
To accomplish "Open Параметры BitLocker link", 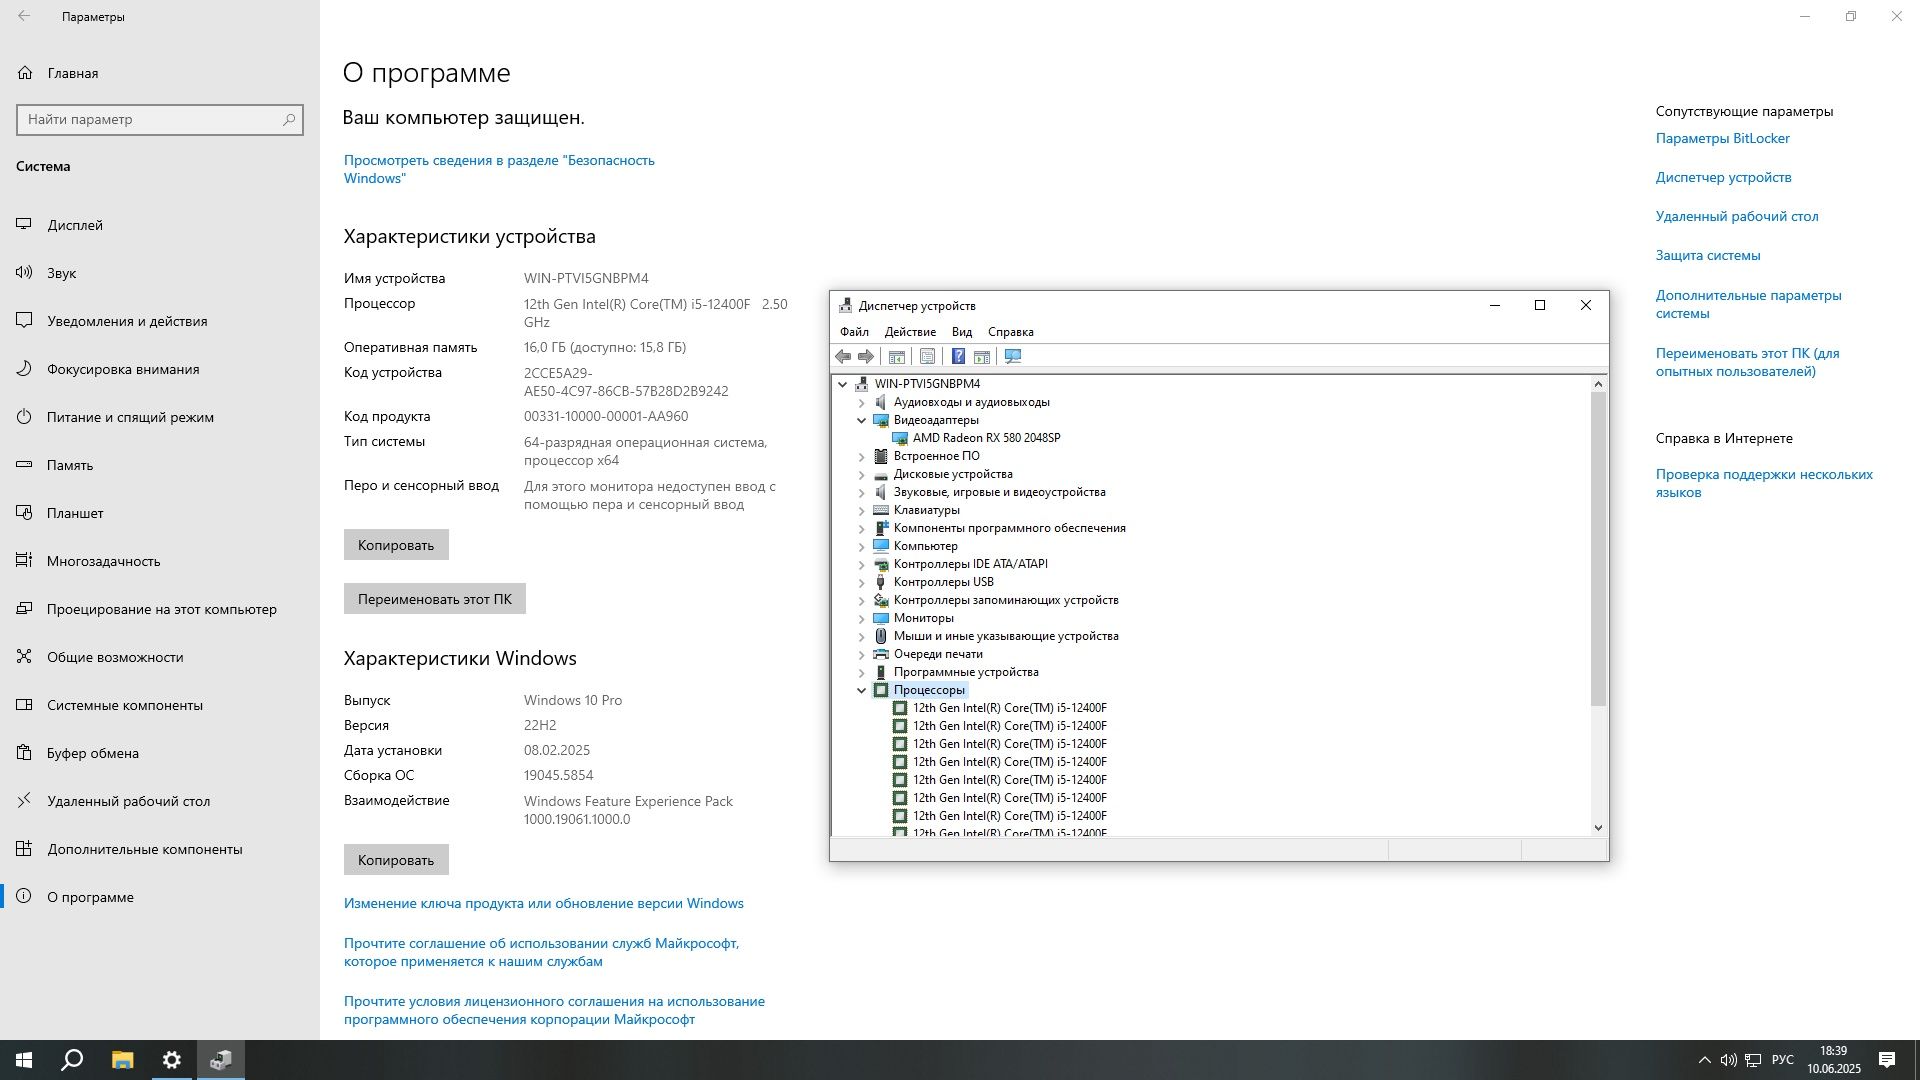I will click(x=1722, y=138).
